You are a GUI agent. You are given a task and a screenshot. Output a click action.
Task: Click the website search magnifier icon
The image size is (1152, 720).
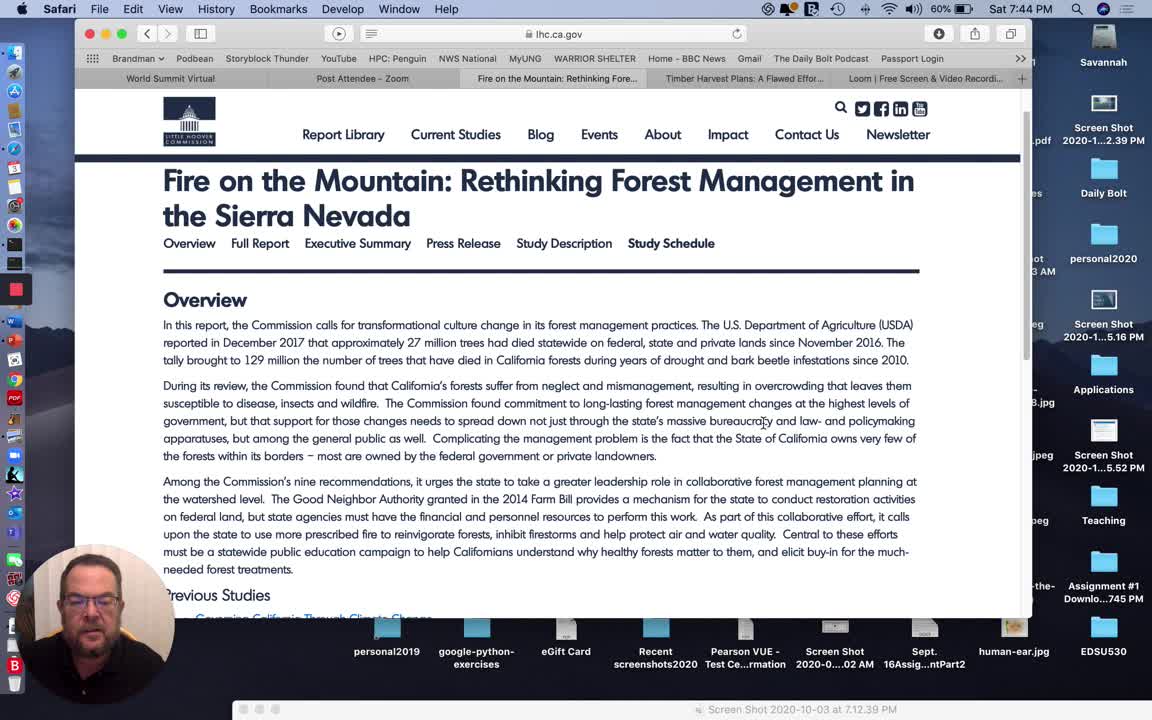(x=840, y=108)
